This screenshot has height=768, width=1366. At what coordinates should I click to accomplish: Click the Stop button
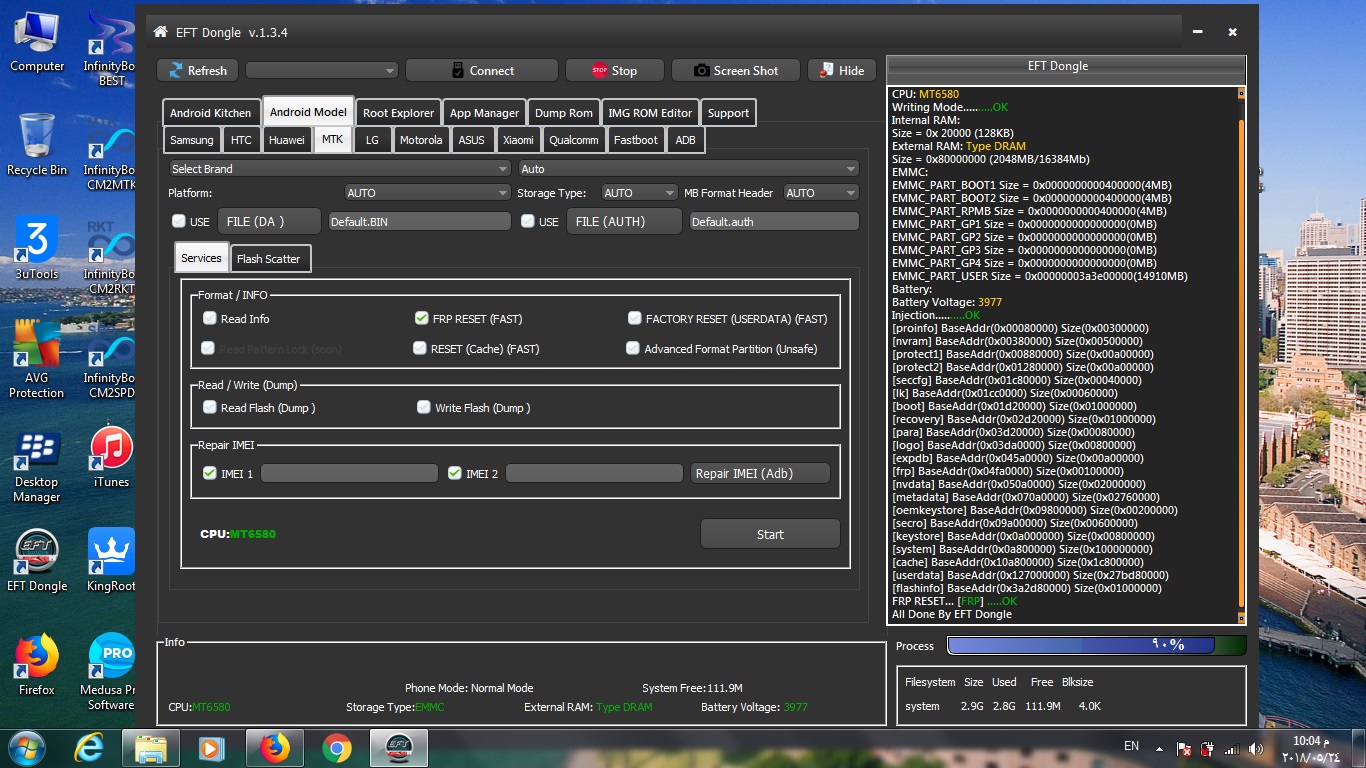[614, 70]
